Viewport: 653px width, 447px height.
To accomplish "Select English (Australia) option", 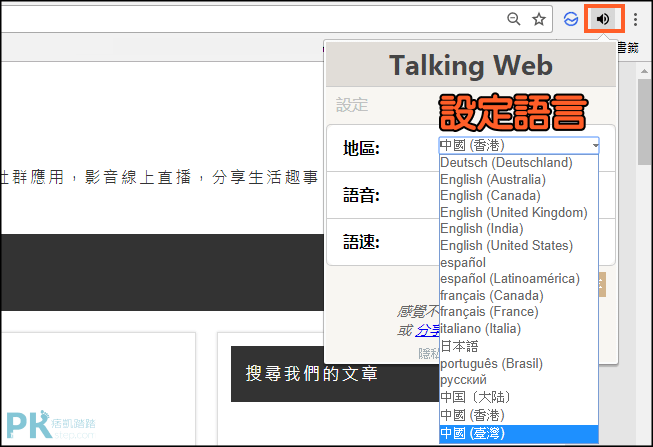I will 519,179.
